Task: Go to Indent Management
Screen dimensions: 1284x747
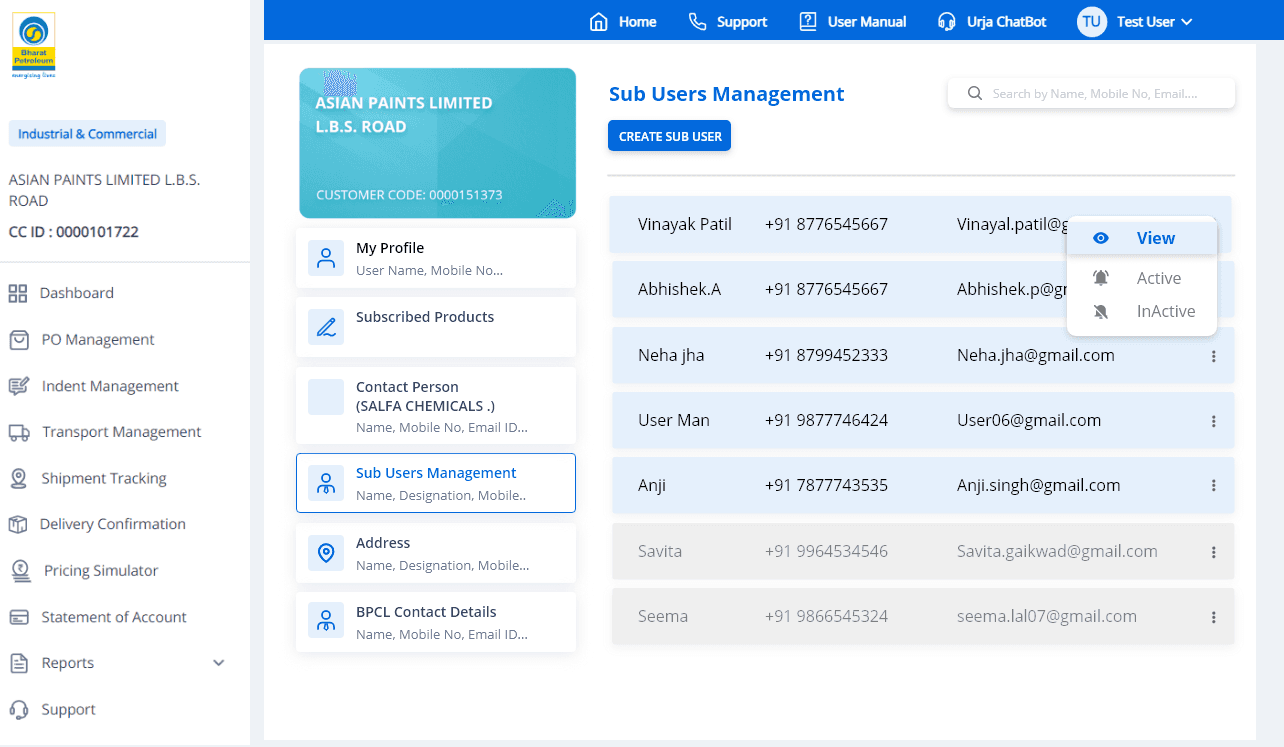Action: (x=110, y=386)
